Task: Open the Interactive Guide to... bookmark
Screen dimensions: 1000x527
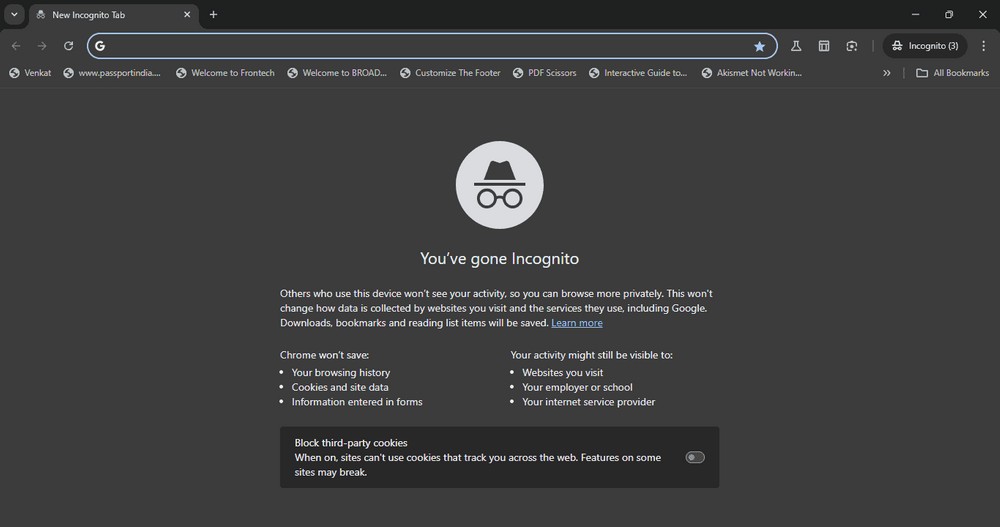Action: coord(638,73)
